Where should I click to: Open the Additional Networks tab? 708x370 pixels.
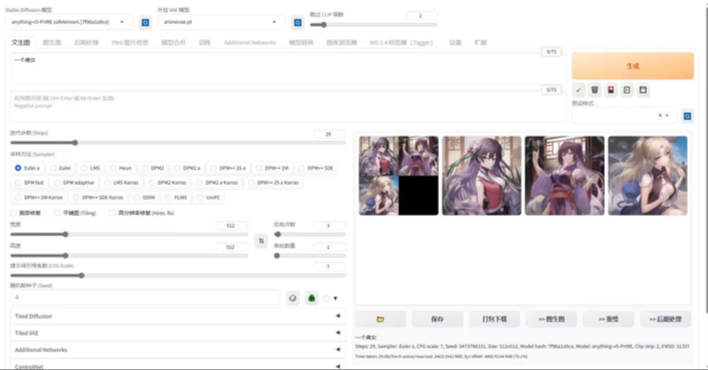point(250,42)
